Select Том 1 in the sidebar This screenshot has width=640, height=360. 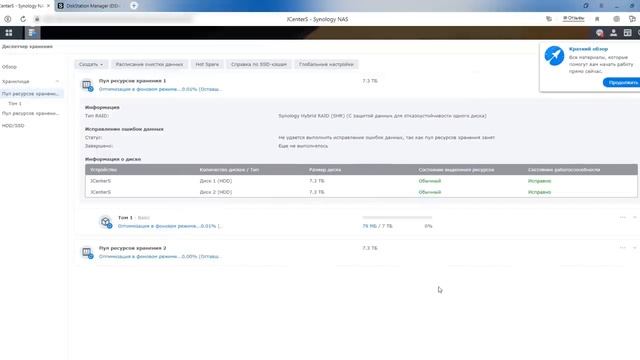15,104
